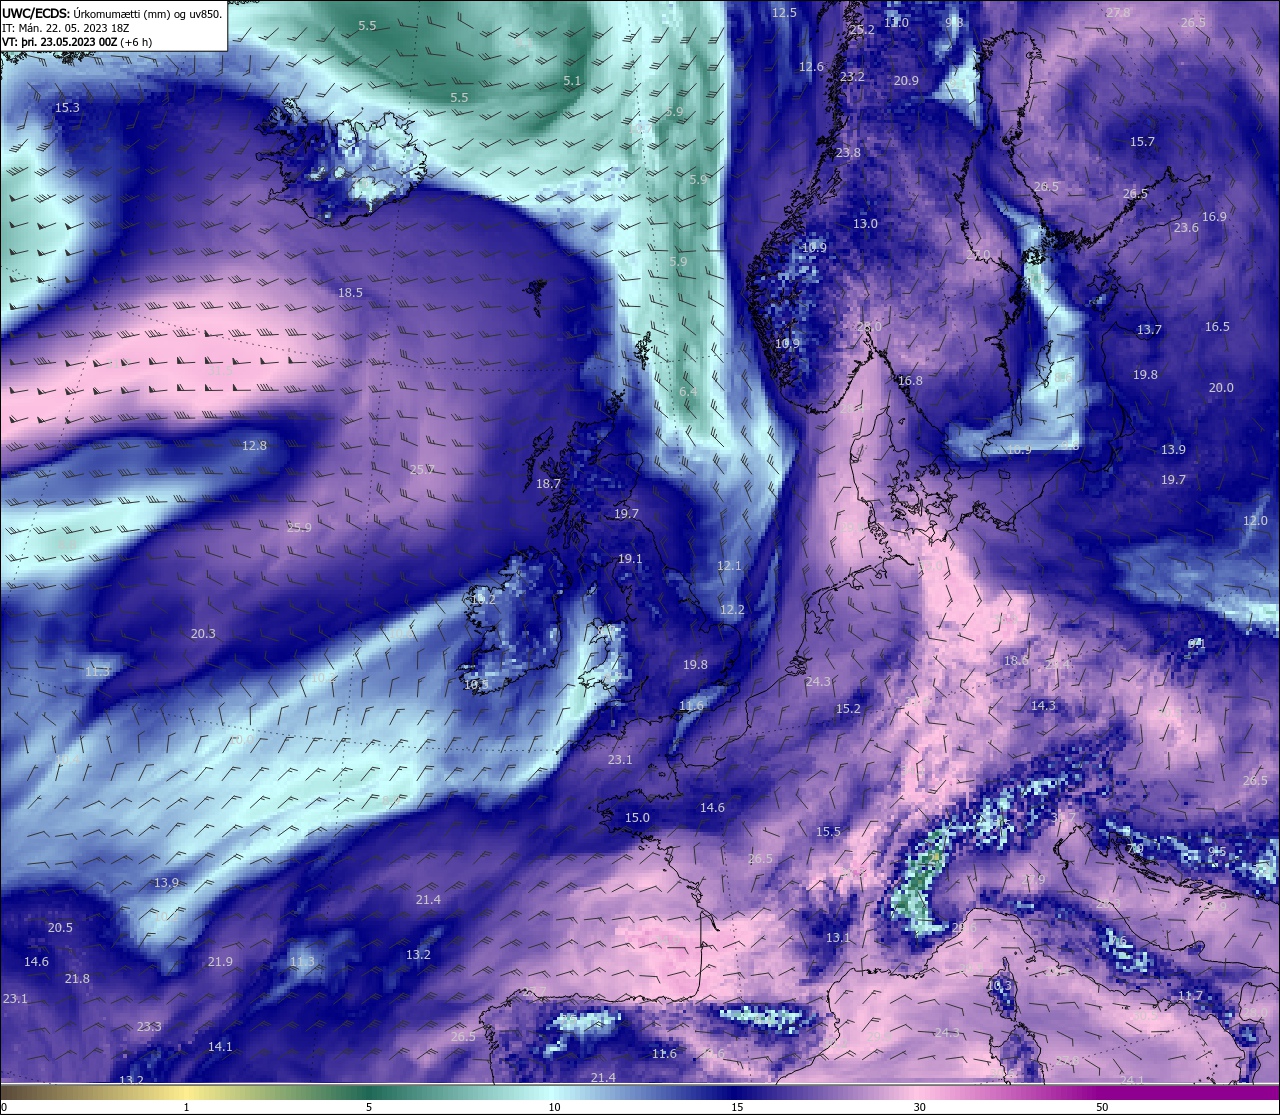Select the 50 tick on the color scale
Image resolution: width=1280 pixels, height=1115 pixels.
(1102, 1107)
